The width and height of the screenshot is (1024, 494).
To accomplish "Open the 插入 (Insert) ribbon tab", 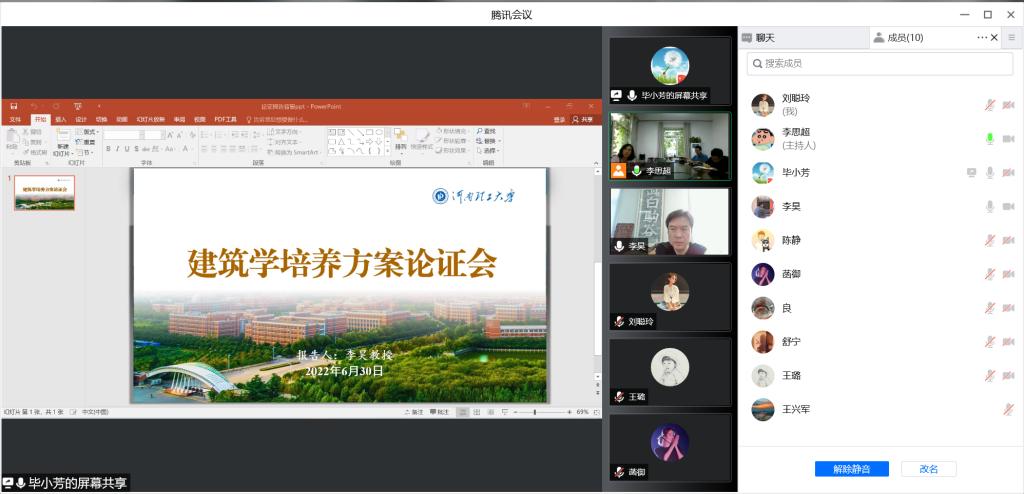I will click(61, 119).
